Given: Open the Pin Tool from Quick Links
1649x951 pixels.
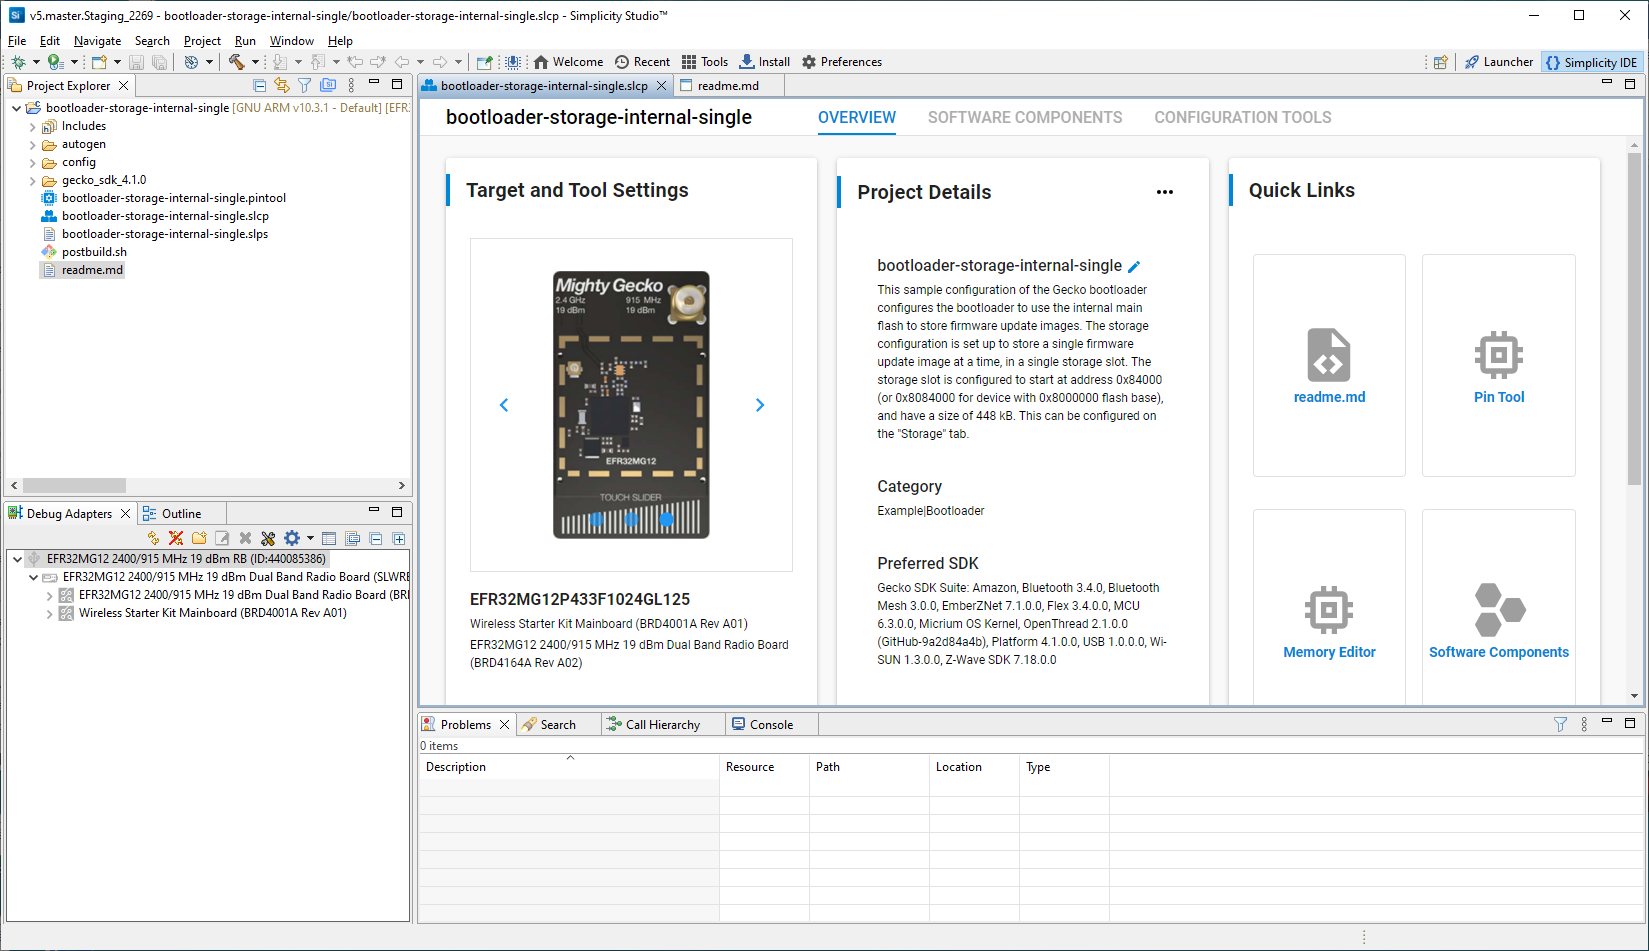Looking at the screenshot, I should coord(1498,365).
